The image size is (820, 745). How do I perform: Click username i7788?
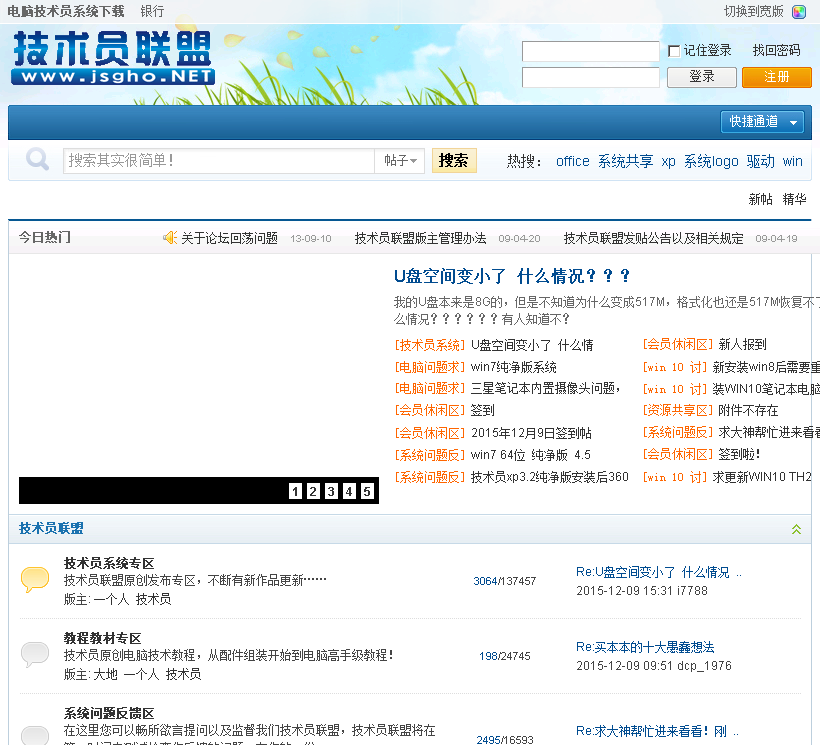click(x=692, y=591)
